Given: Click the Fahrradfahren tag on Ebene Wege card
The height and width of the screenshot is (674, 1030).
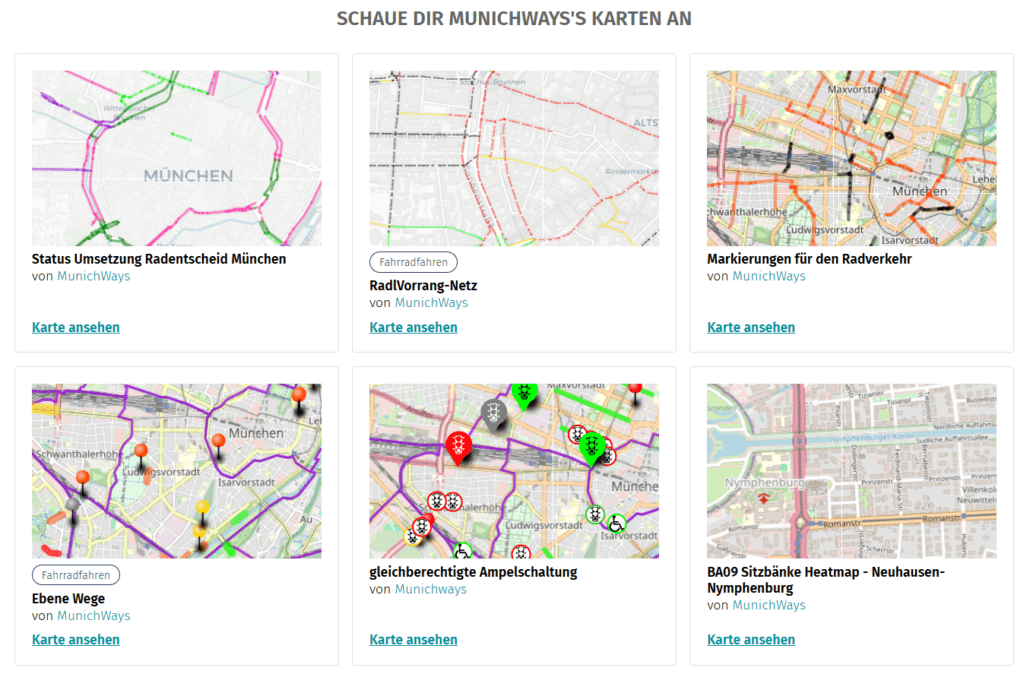Looking at the screenshot, I should click(75, 574).
